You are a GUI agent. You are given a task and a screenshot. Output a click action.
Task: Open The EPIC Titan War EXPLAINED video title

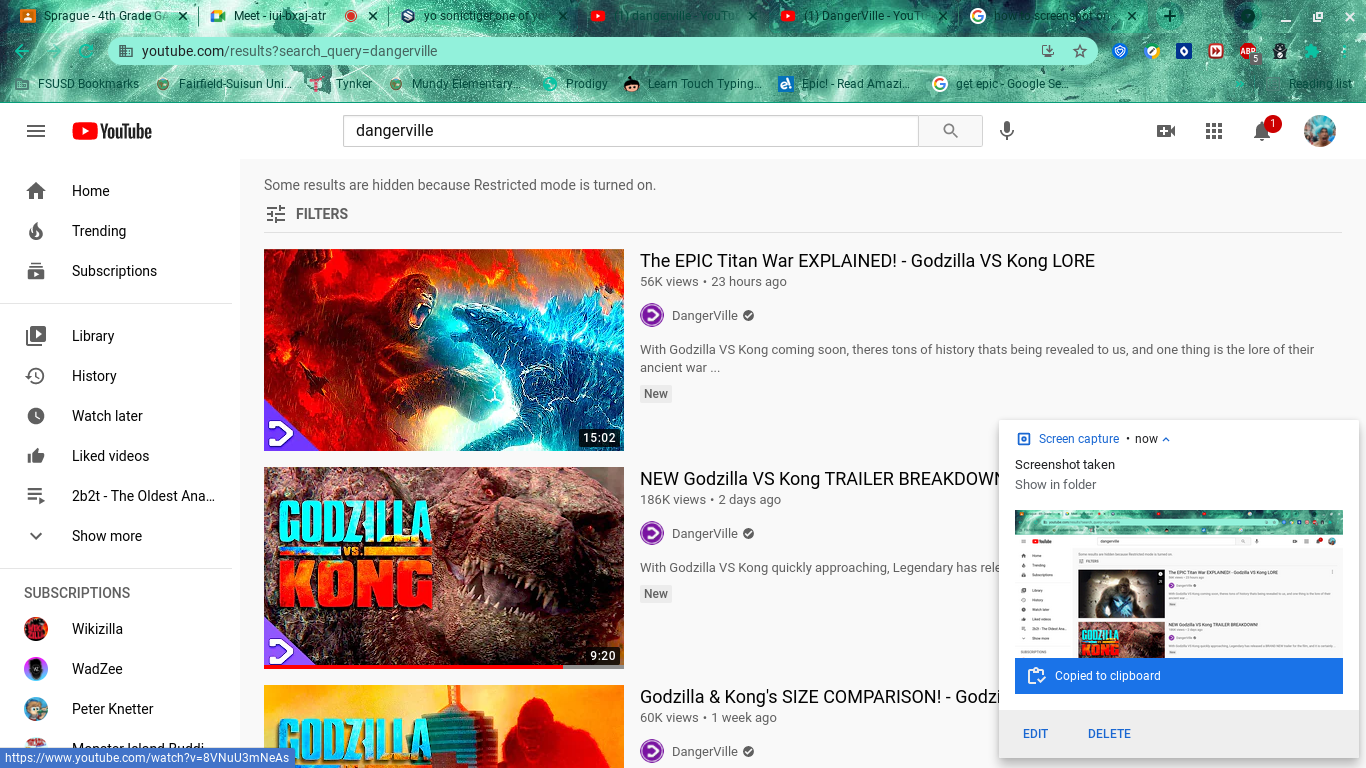[x=867, y=261]
